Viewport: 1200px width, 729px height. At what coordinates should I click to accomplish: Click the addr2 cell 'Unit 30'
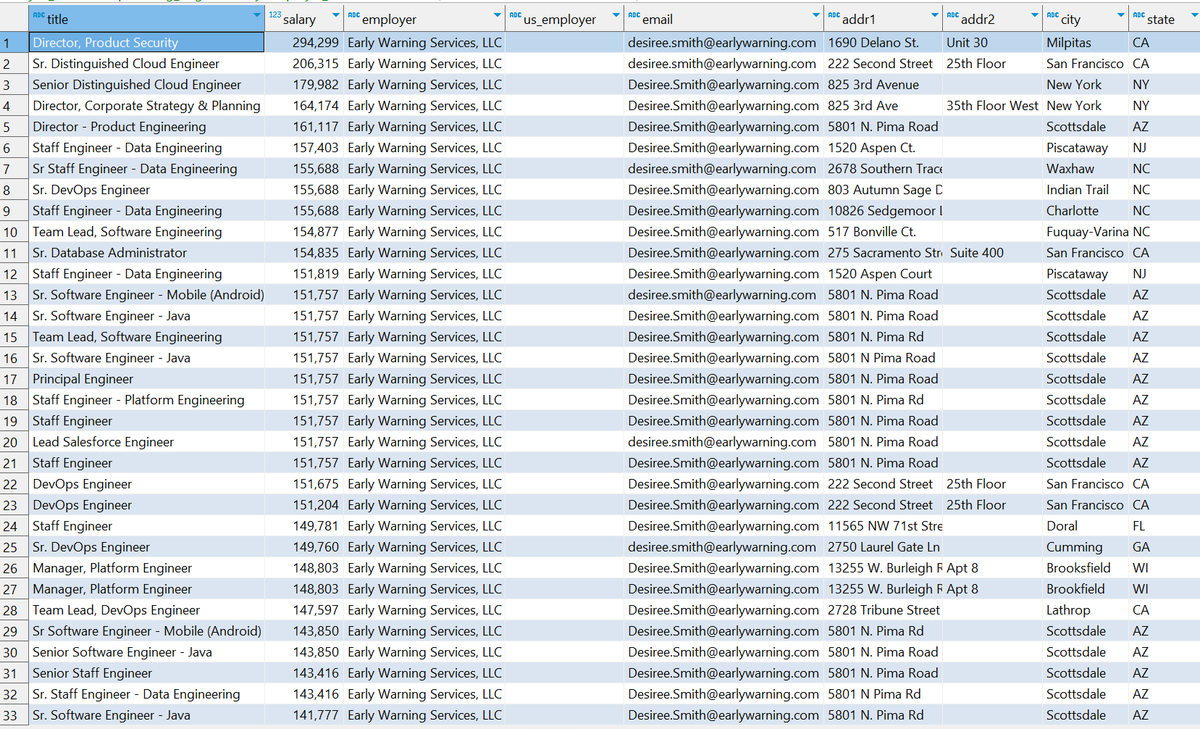pyautogui.click(x=992, y=43)
